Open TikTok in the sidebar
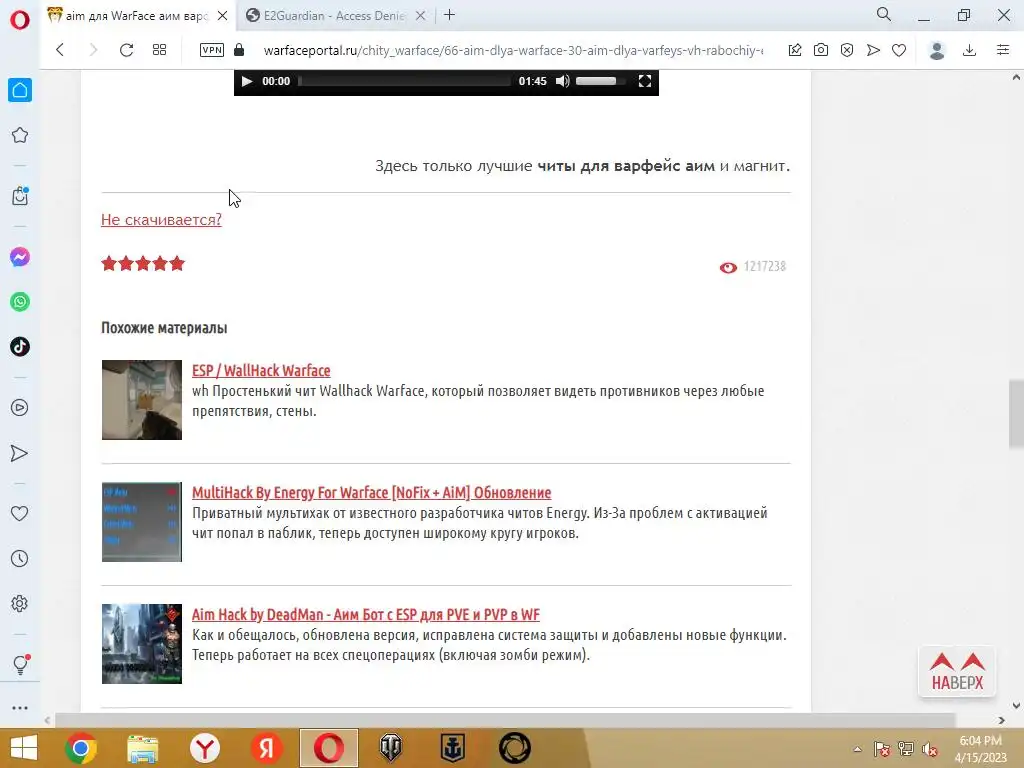1024x768 pixels. pos(20,347)
